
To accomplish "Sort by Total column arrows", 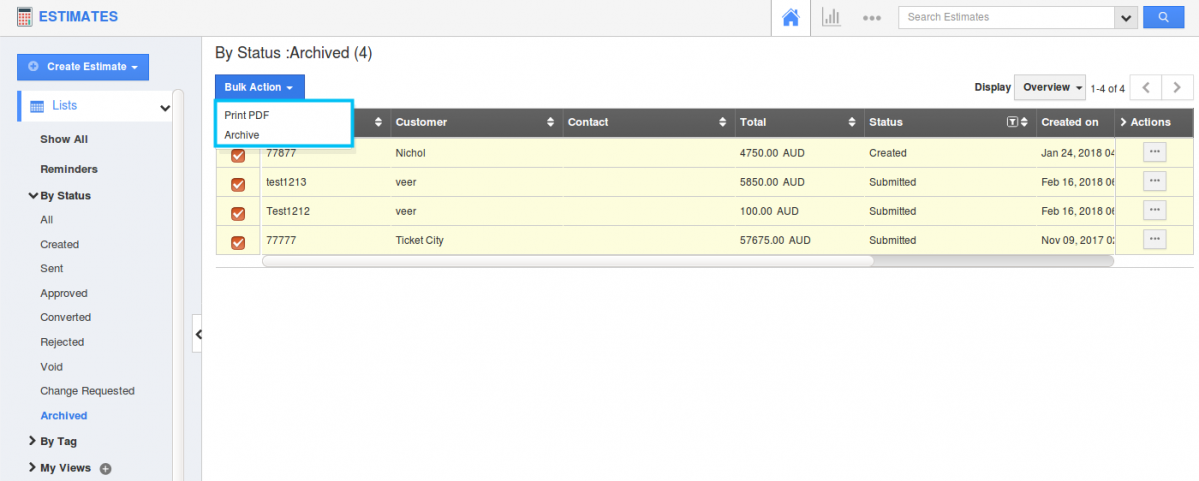I will pos(852,122).
